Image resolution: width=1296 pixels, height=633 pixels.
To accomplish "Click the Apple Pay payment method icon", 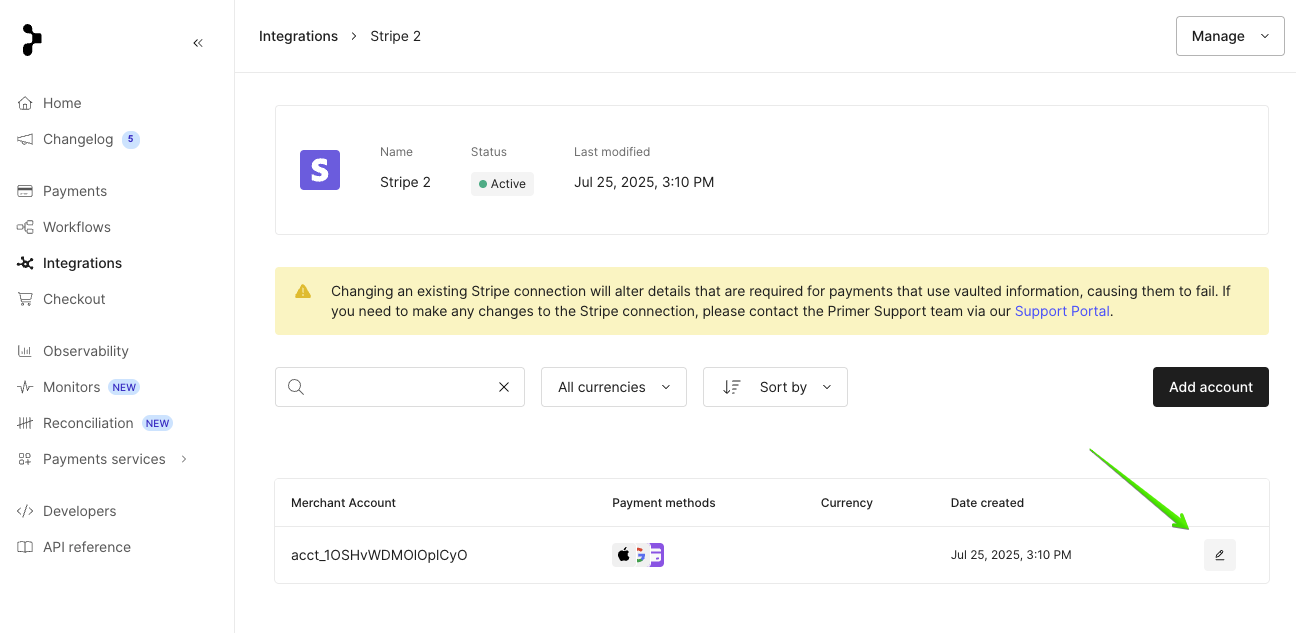I will click(x=623, y=555).
